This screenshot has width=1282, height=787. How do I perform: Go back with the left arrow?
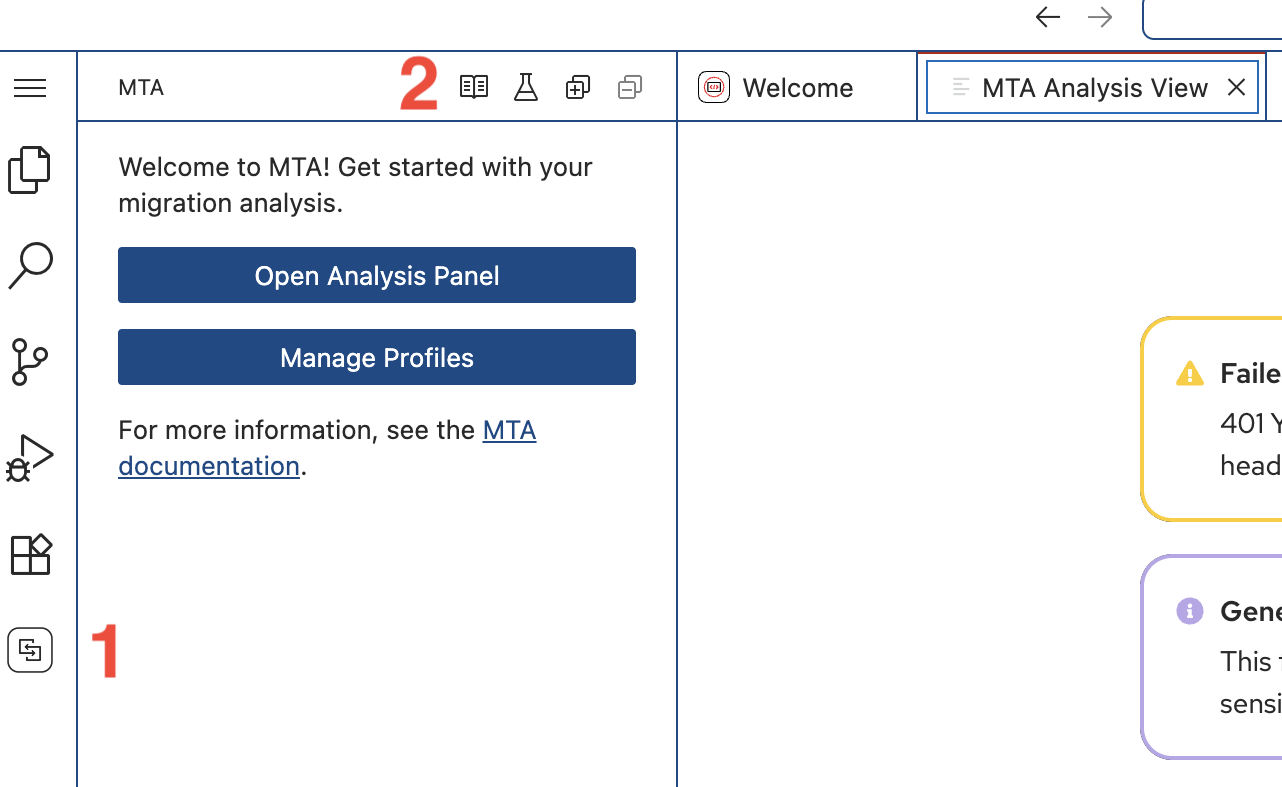(1047, 17)
